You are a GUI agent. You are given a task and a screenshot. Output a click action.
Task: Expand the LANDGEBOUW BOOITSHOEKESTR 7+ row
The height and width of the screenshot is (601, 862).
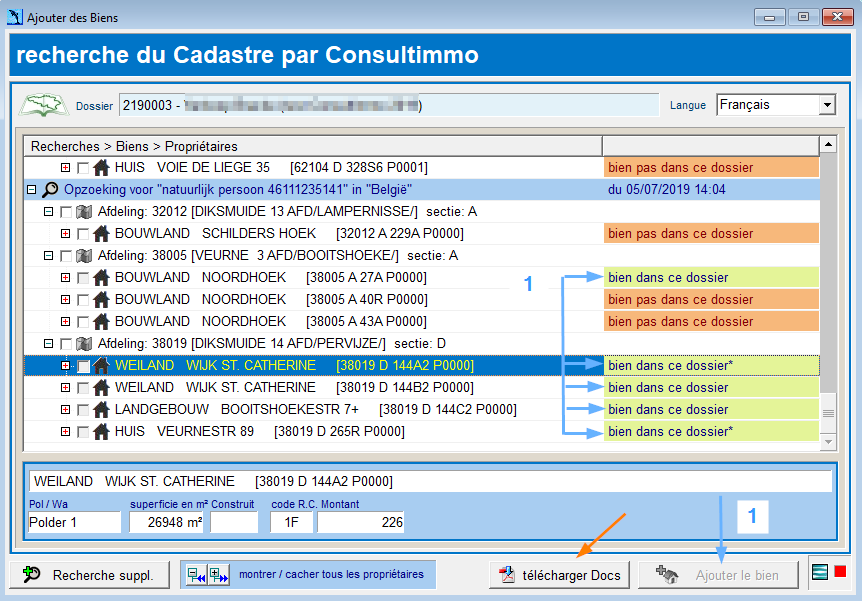[x=65, y=410]
